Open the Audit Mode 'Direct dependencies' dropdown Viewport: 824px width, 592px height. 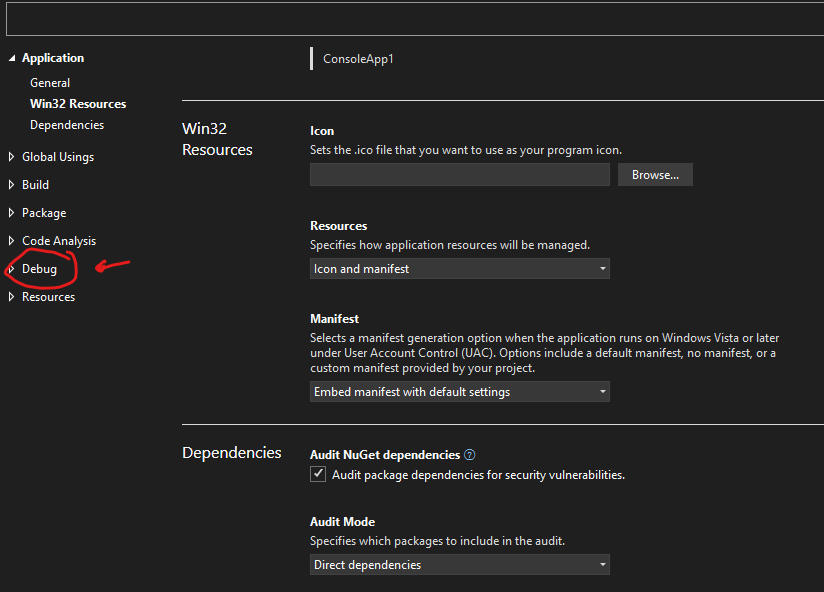[459, 565]
